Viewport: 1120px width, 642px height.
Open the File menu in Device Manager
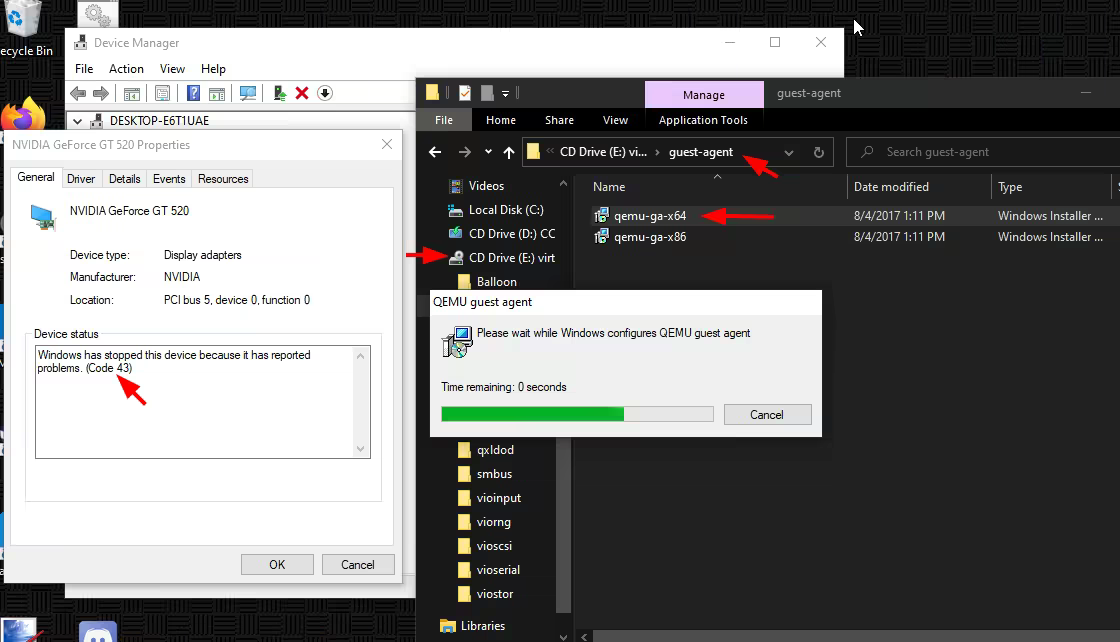click(x=84, y=69)
